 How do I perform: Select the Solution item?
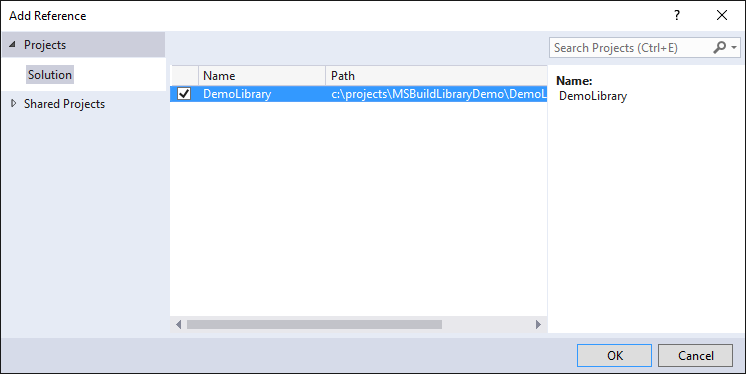pos(49,75)
